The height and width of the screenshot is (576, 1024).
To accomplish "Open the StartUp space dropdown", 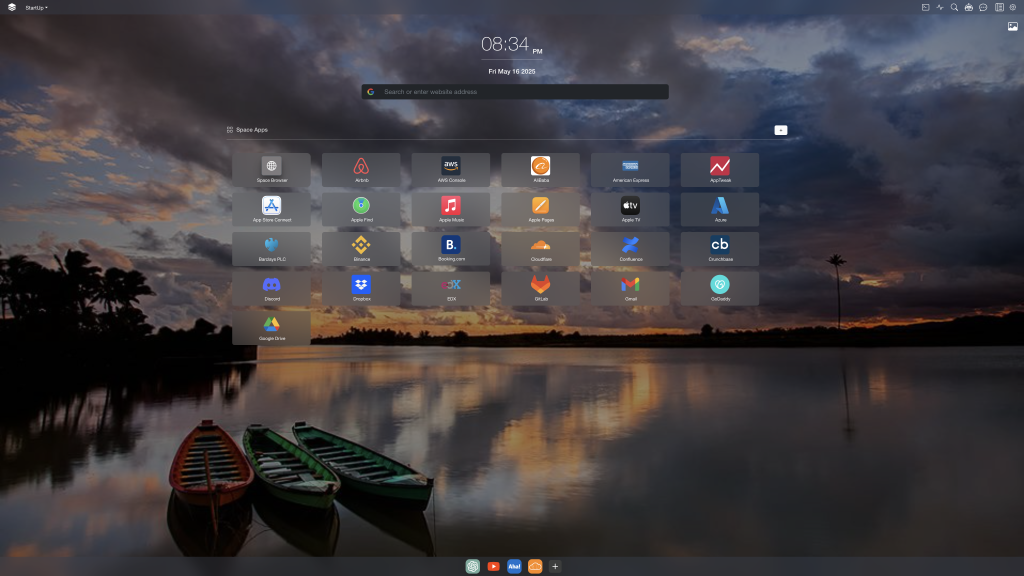I will pyautogui.click(x=37, y=8).
